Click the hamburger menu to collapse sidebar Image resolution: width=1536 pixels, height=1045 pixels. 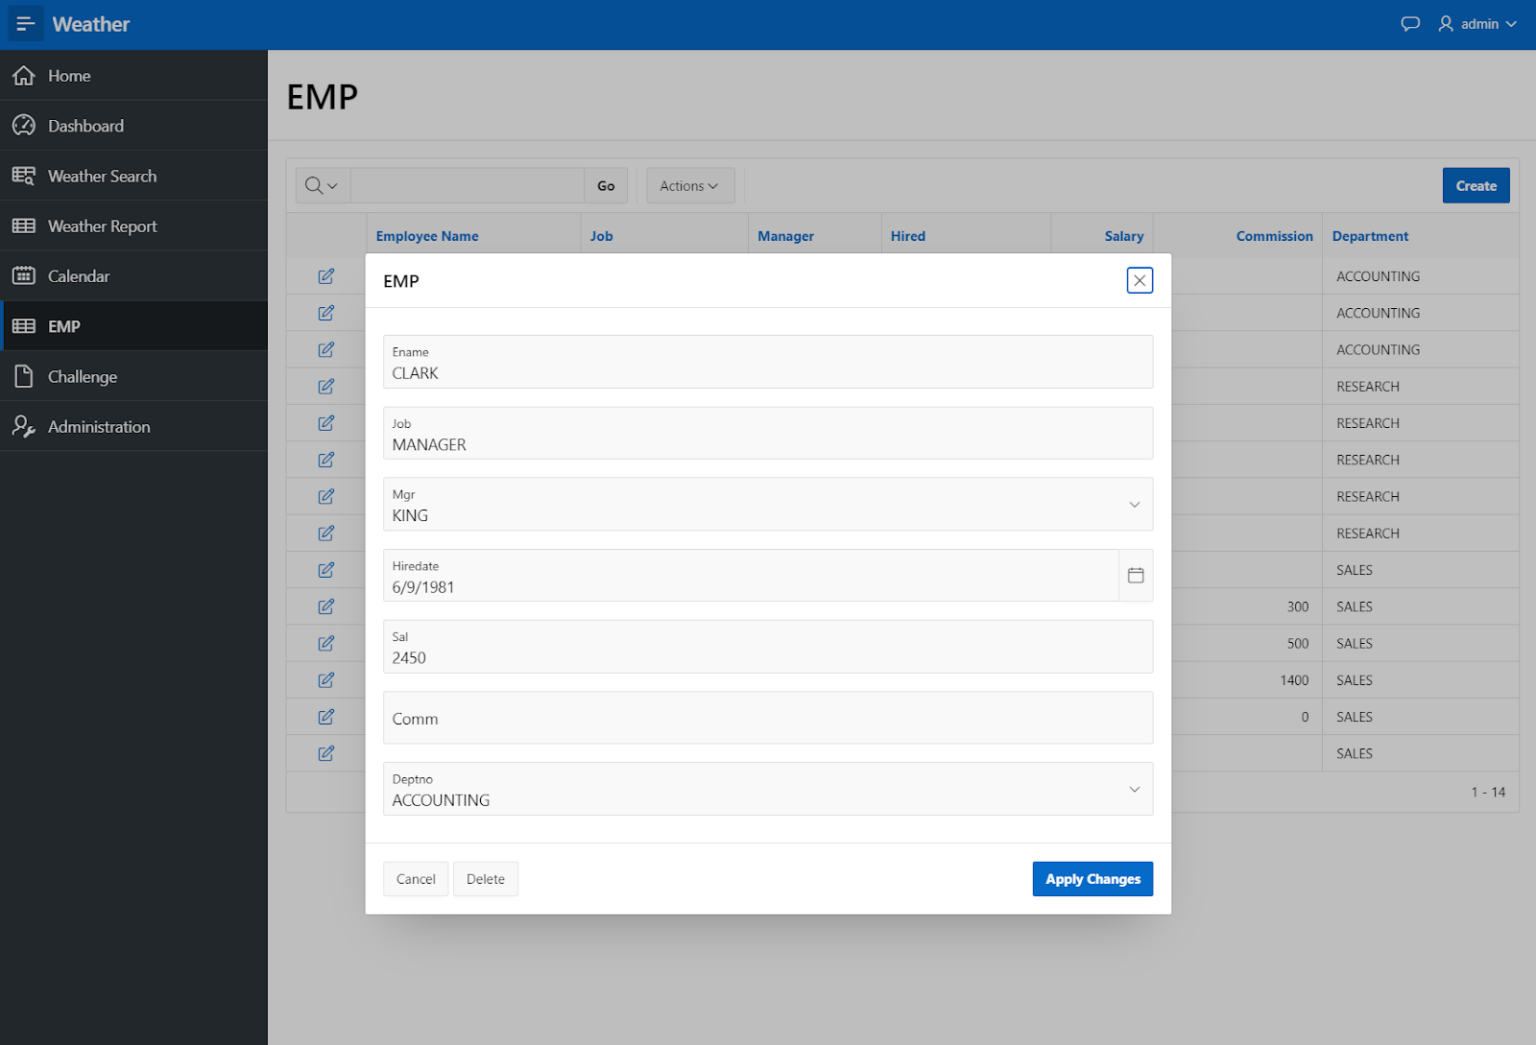pos(24,24)
